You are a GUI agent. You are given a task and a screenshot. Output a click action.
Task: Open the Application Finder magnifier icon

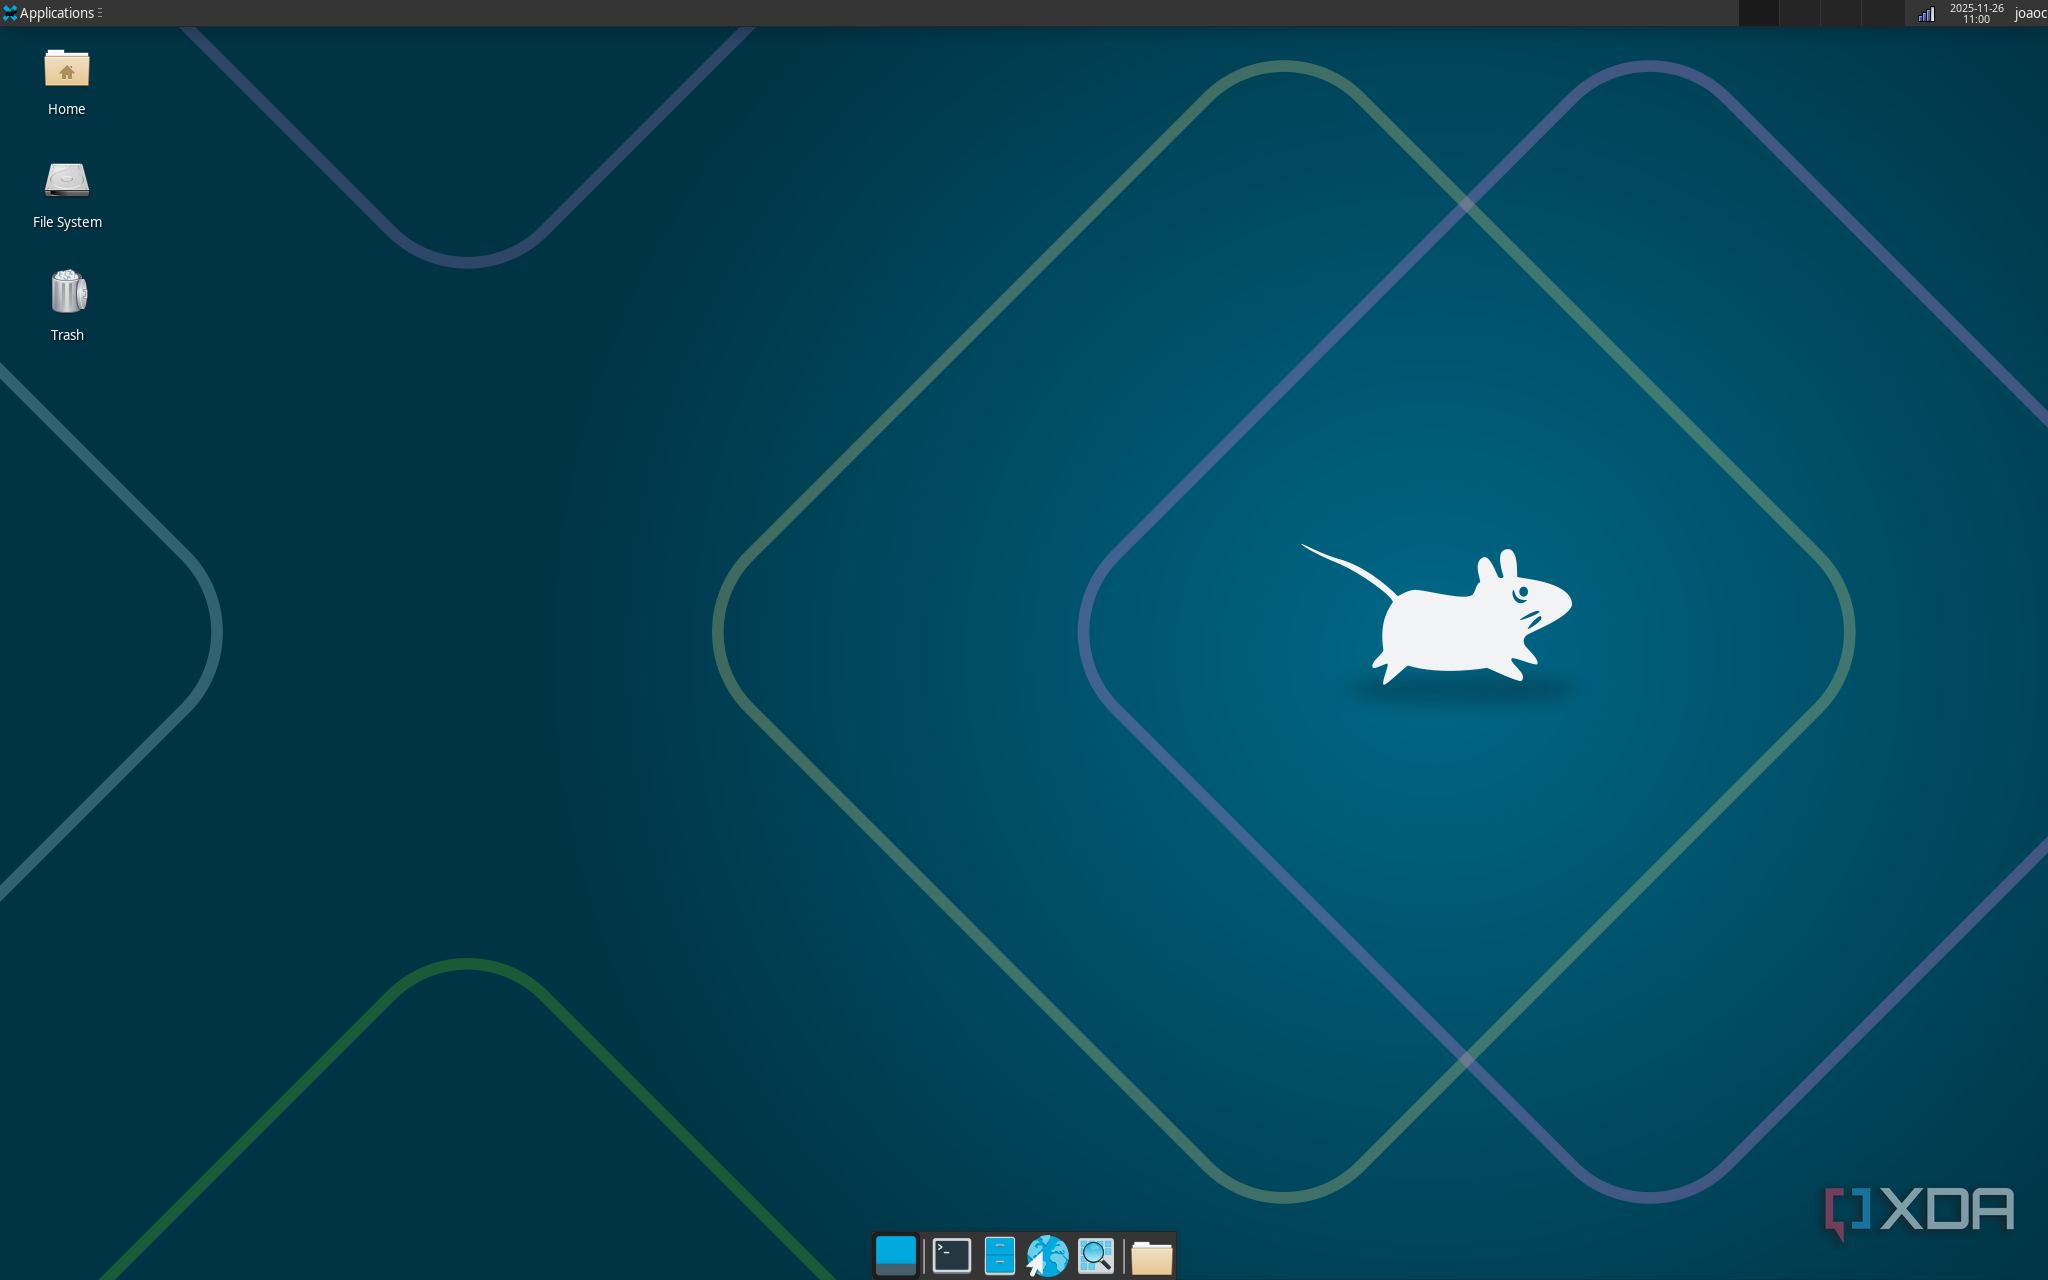click(x=1096, y=1256)
